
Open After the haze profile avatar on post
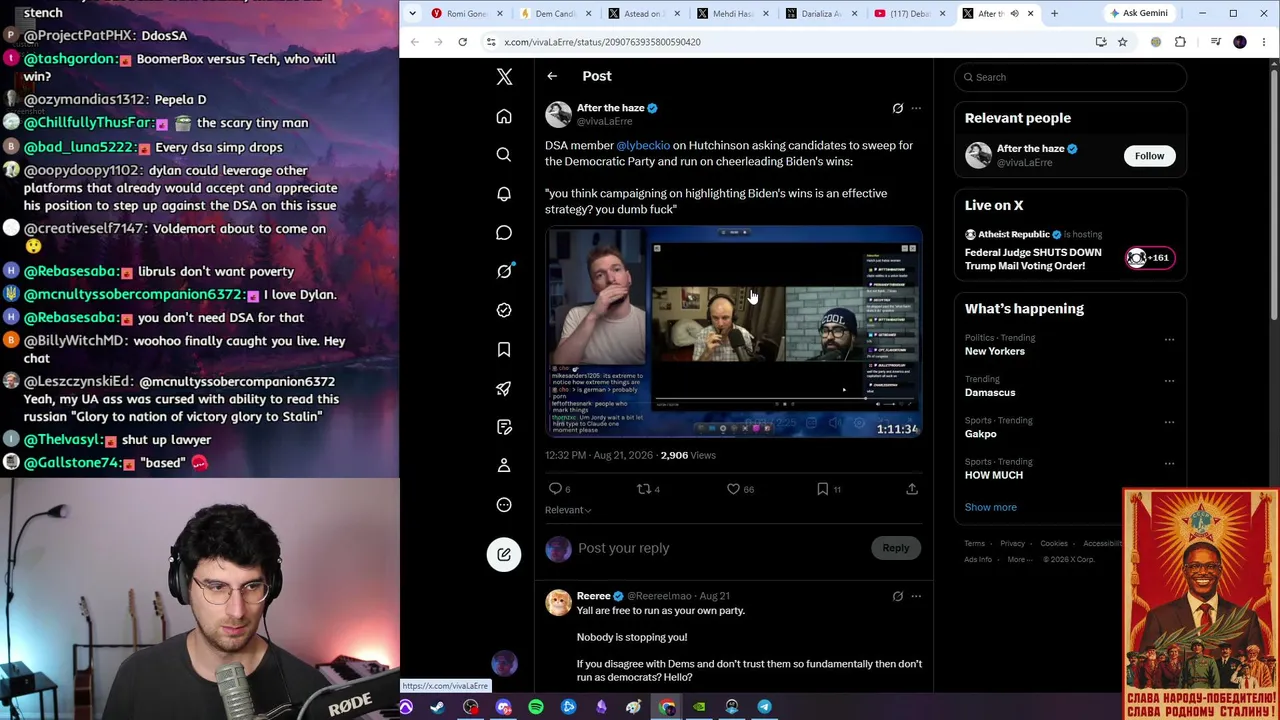(x=558, y=114)
